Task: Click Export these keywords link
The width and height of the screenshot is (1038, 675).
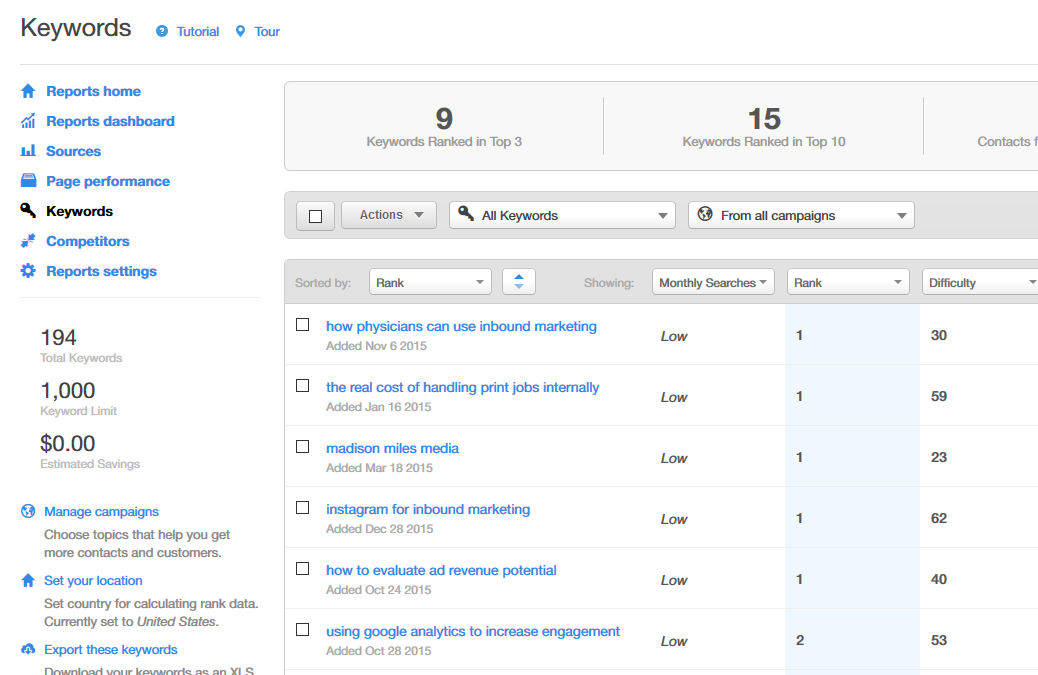Action: click(x=111, y=649)
